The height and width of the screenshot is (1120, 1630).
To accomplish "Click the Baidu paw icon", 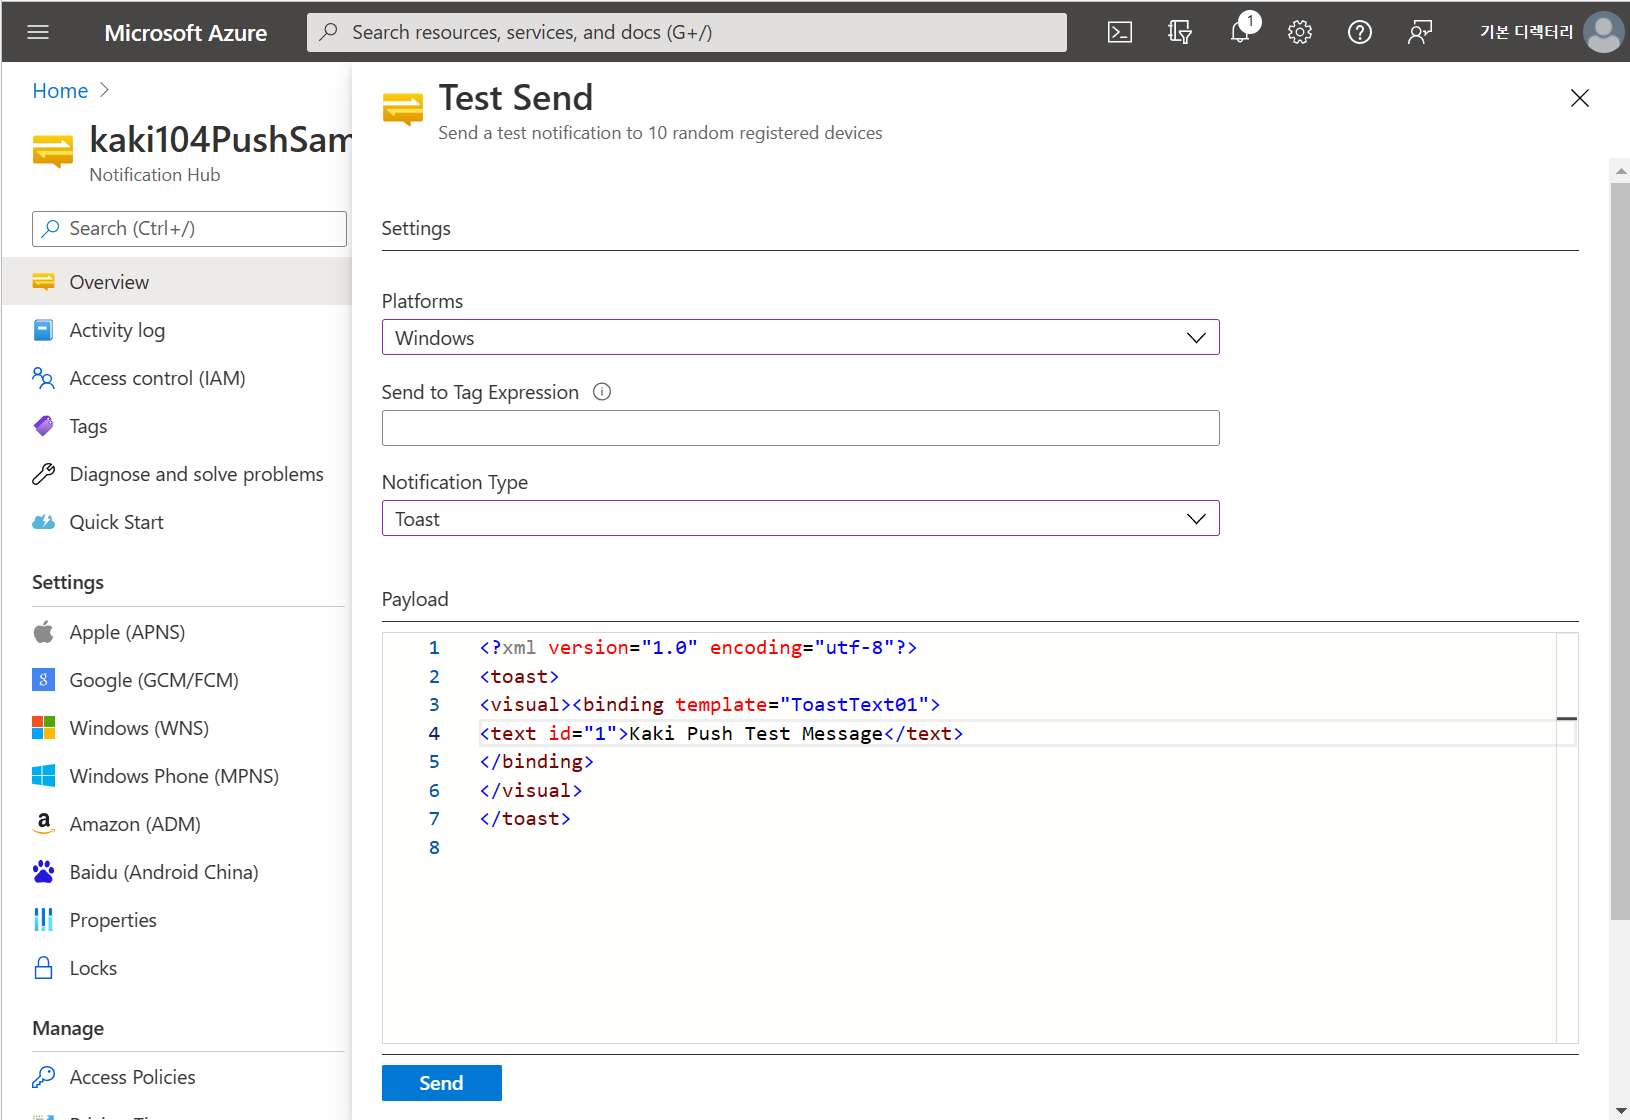I will tap(43, 872).
